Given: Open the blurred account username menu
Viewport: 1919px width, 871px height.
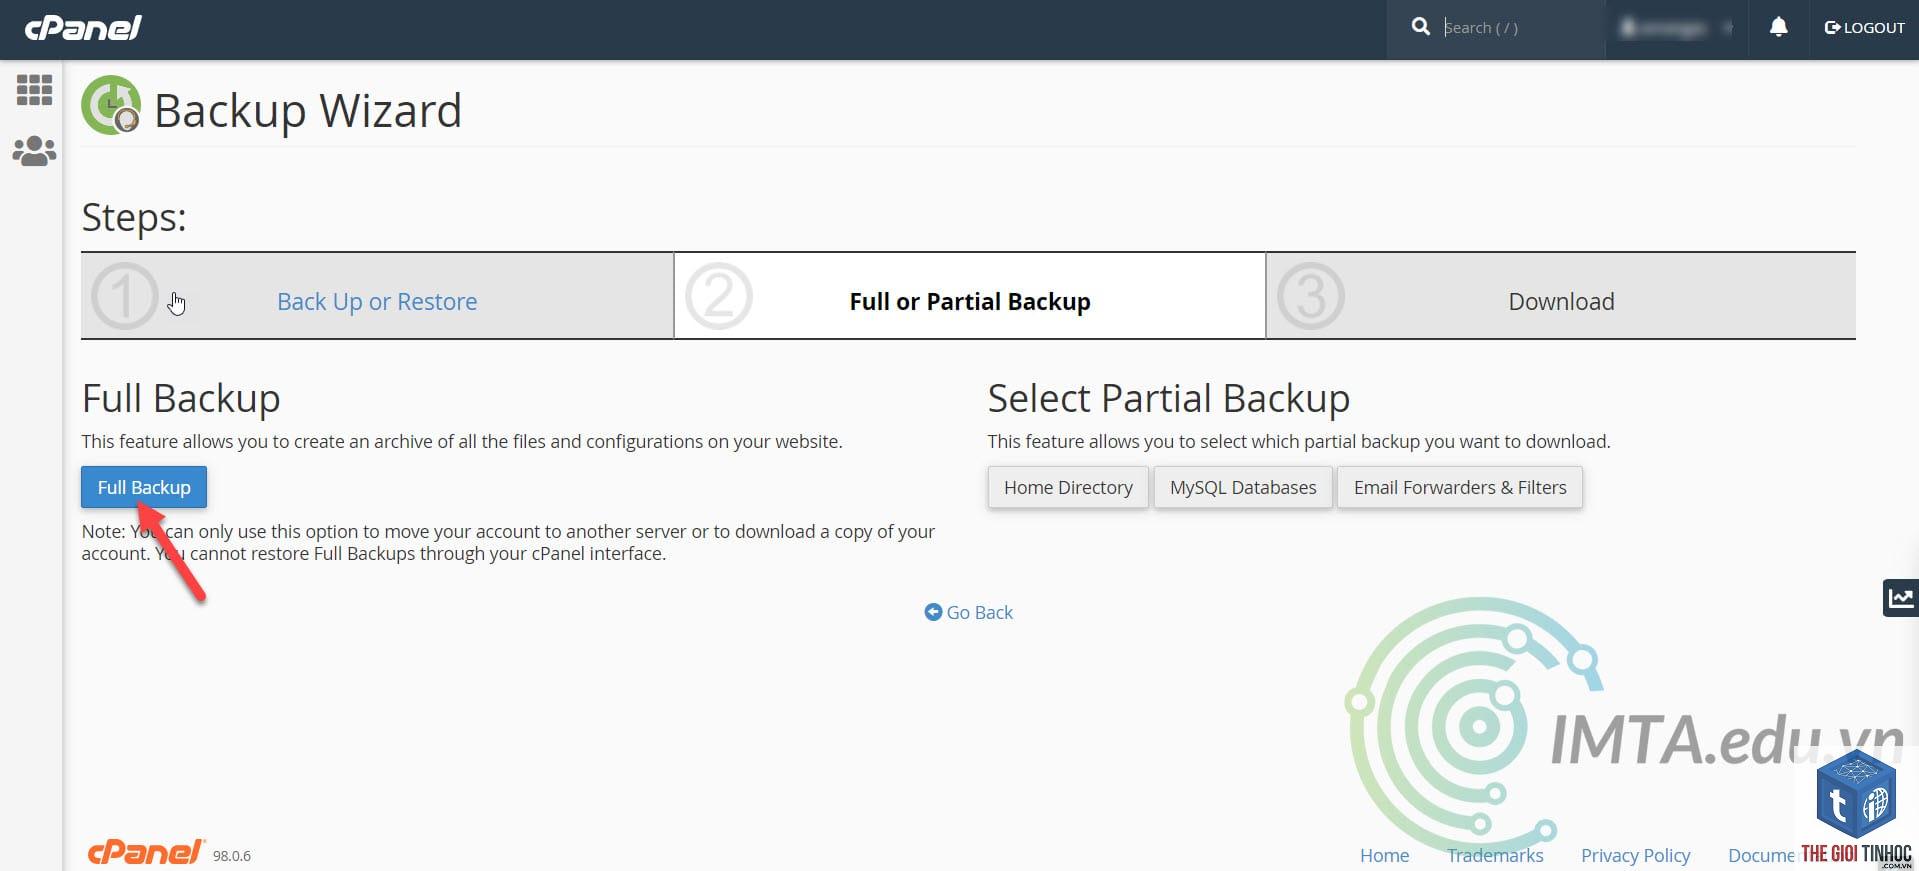Looking at the screenshot, I should coord(1675,28).
